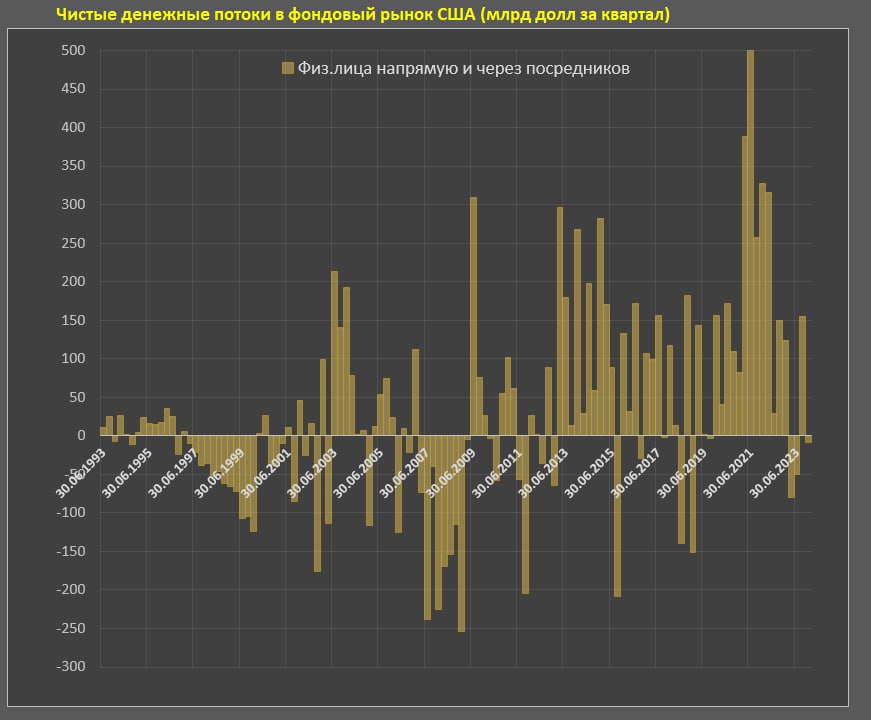Image resolution: width=871 pixels, height=720 pixels.
Task: Click the 100 value axis label
Action: coord(73,359)
